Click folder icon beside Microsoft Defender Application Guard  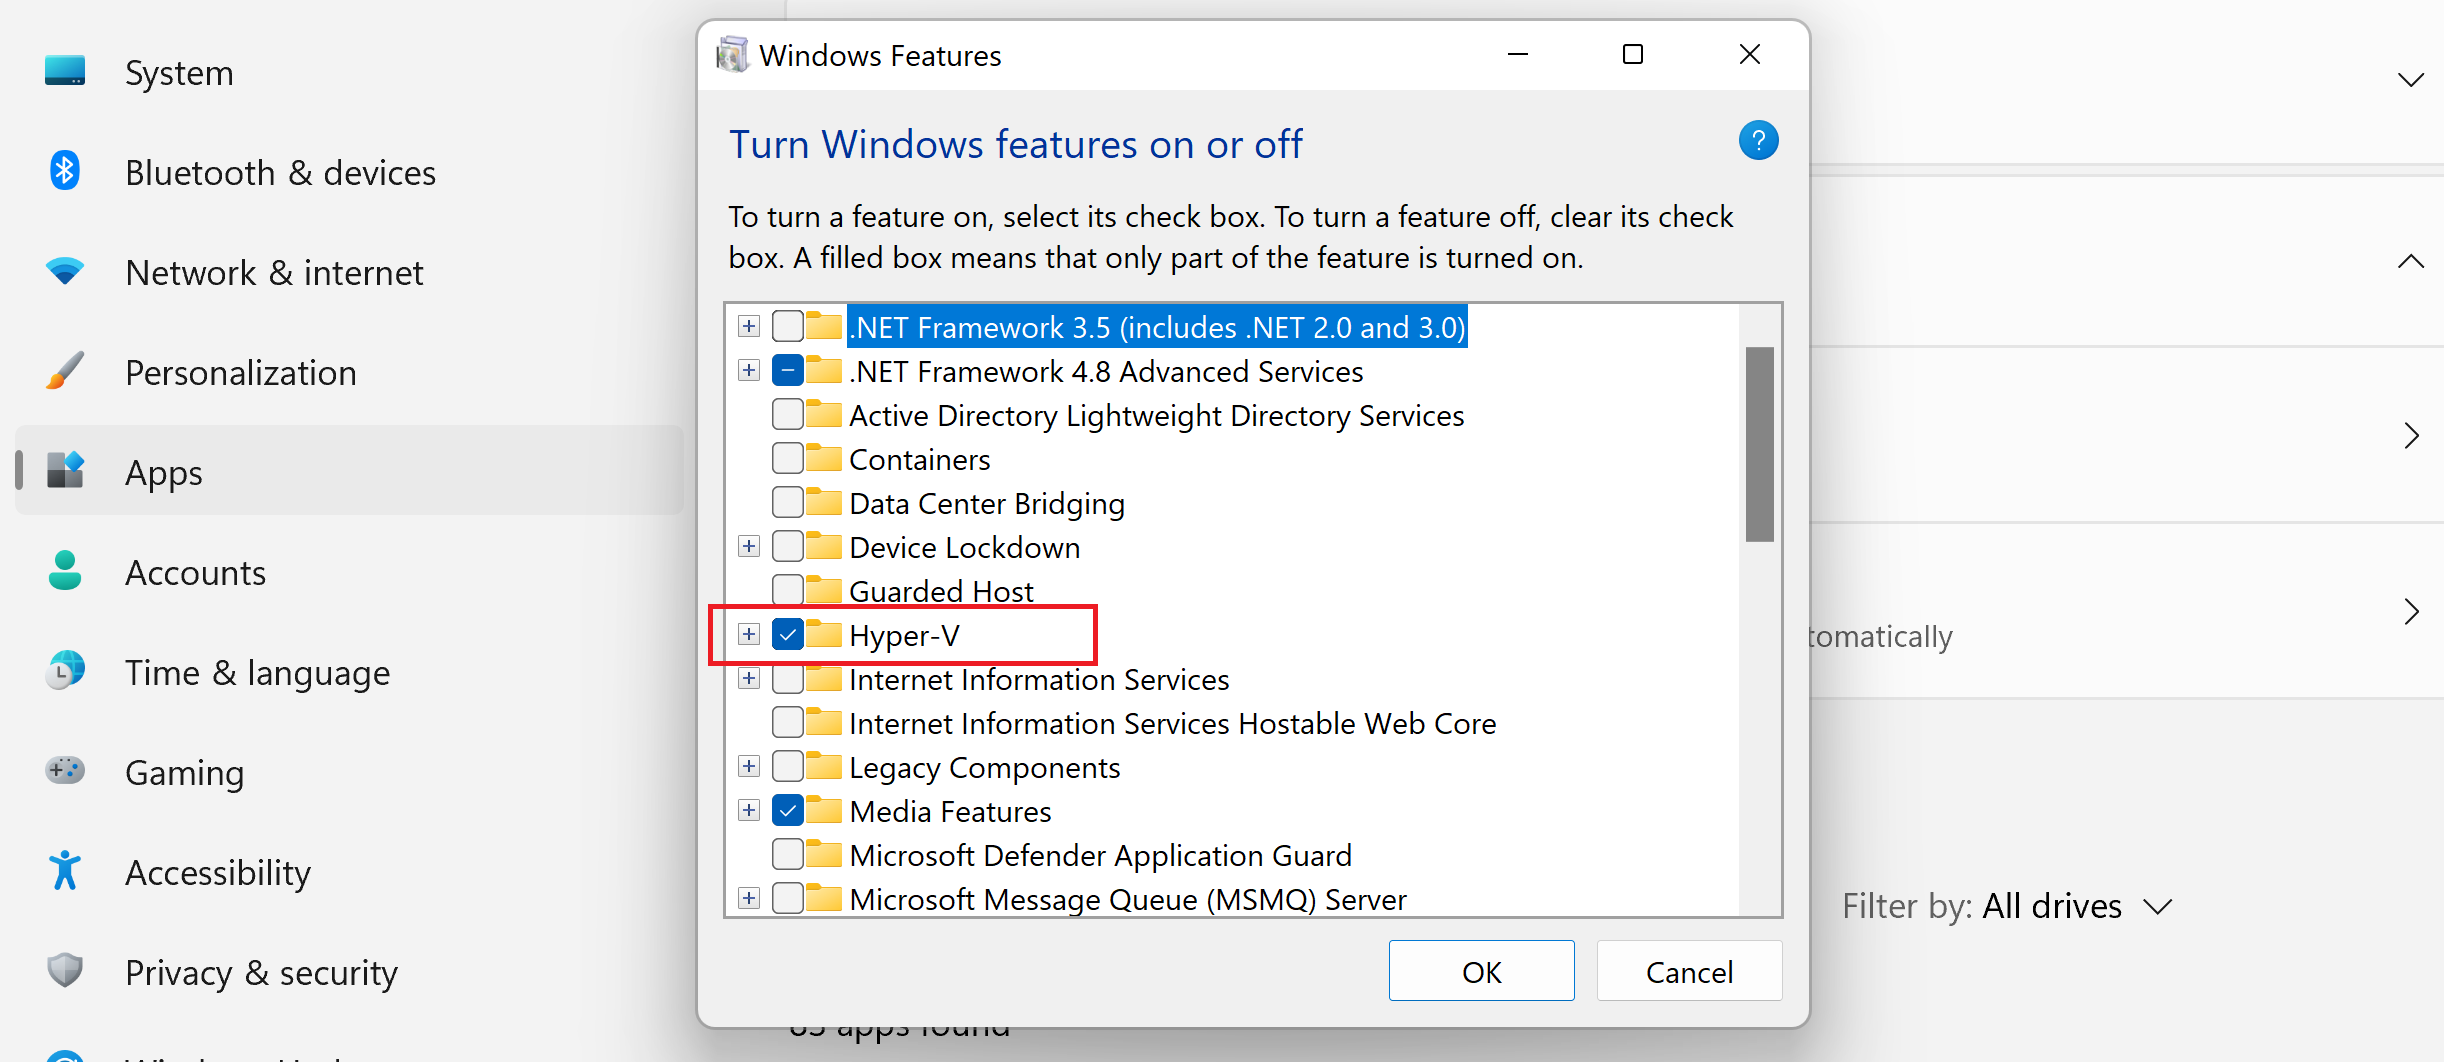click(824, 854)
